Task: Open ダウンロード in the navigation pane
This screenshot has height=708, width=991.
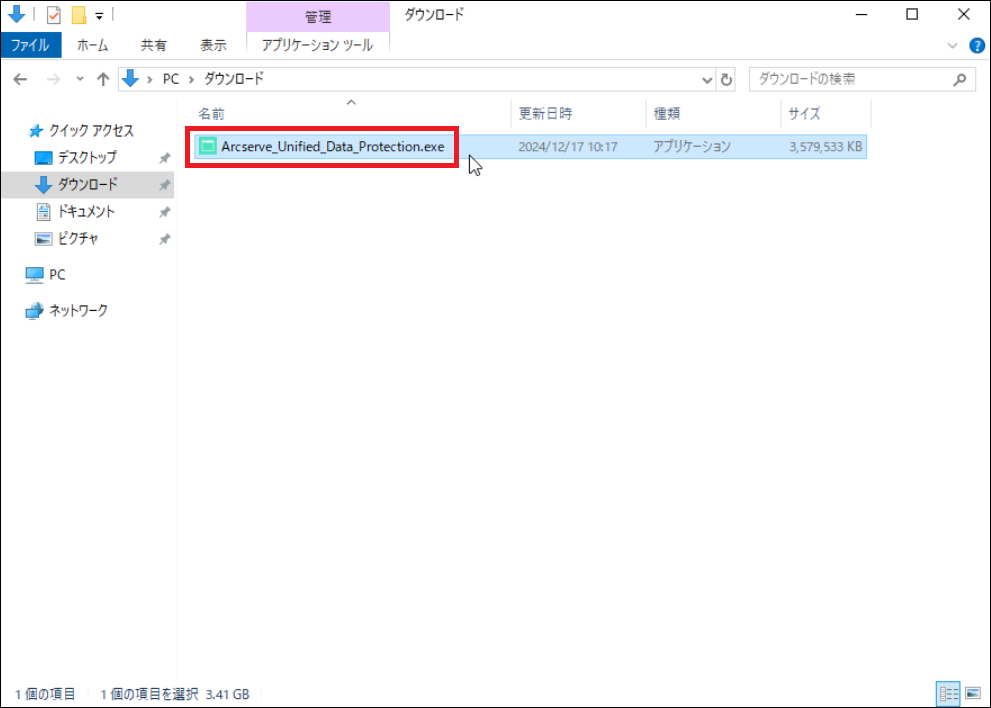Action: point(88,185)
